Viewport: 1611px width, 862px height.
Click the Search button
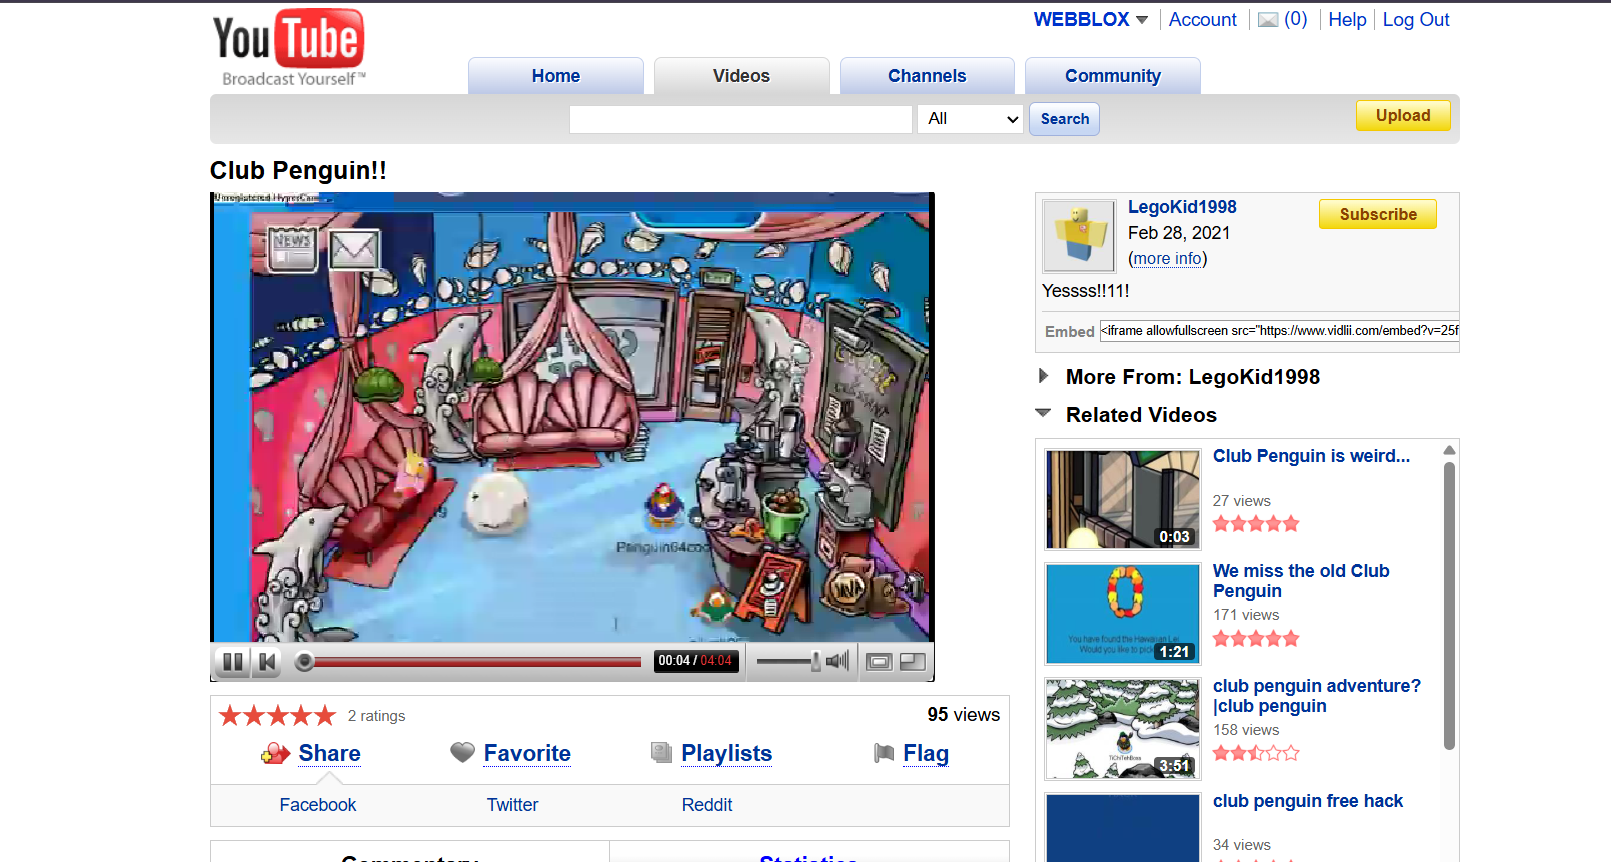1064,119
